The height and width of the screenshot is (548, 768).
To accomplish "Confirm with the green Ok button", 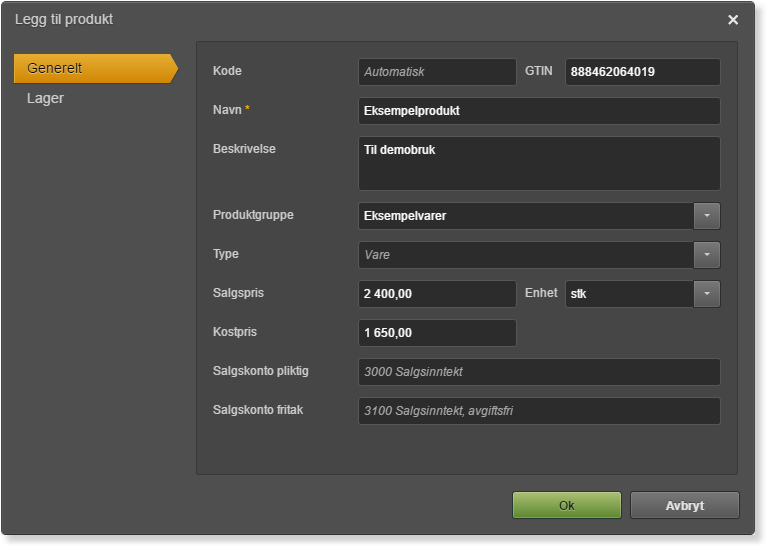I will click(567, 505).
